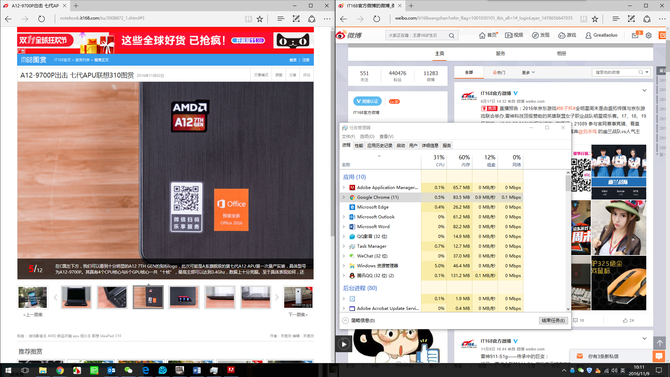Screen dimensions: 670x377
Task: Open the Weibo video (视频) section
Action: pos(514,35)
